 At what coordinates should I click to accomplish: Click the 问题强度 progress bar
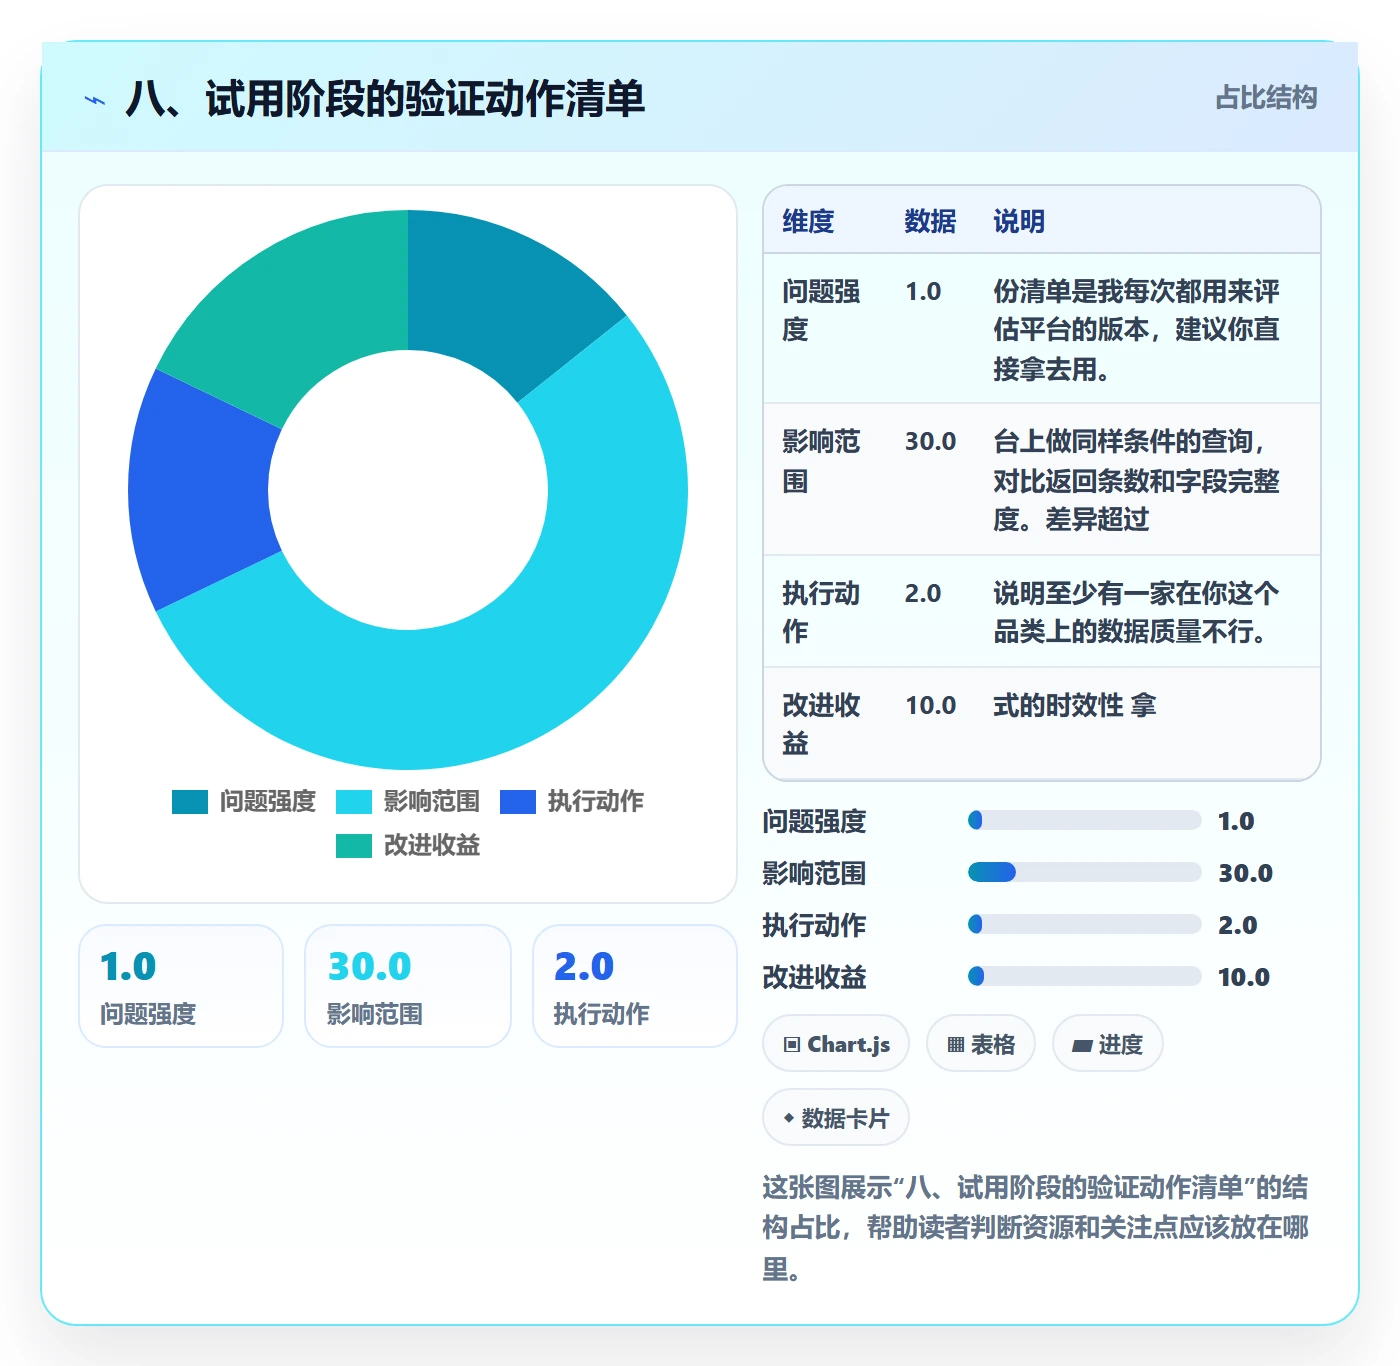[x=1084, y=820]
